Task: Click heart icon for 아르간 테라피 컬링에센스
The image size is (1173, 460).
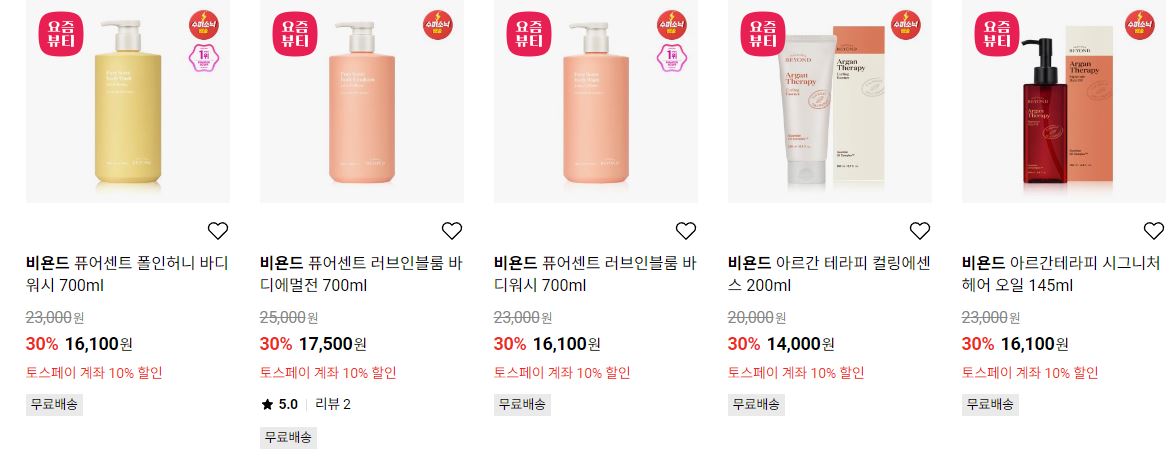Action: click(919, 231)
